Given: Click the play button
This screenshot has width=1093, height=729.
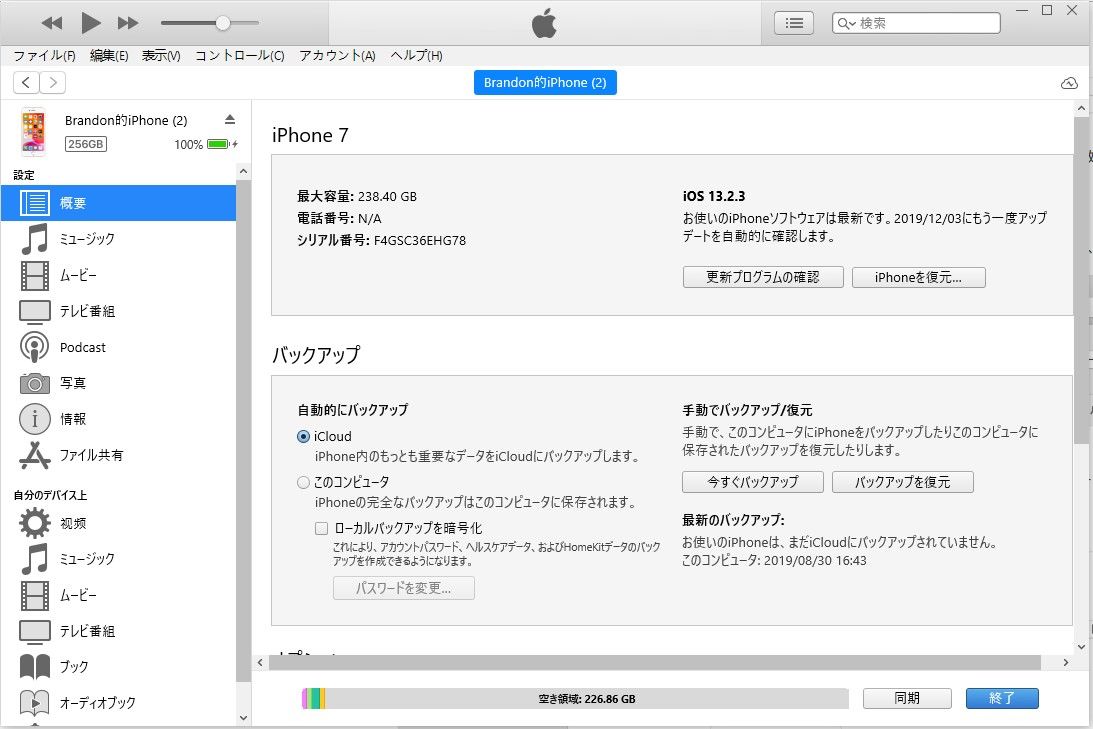Looking at the screenshot, I should coord(91,23).
